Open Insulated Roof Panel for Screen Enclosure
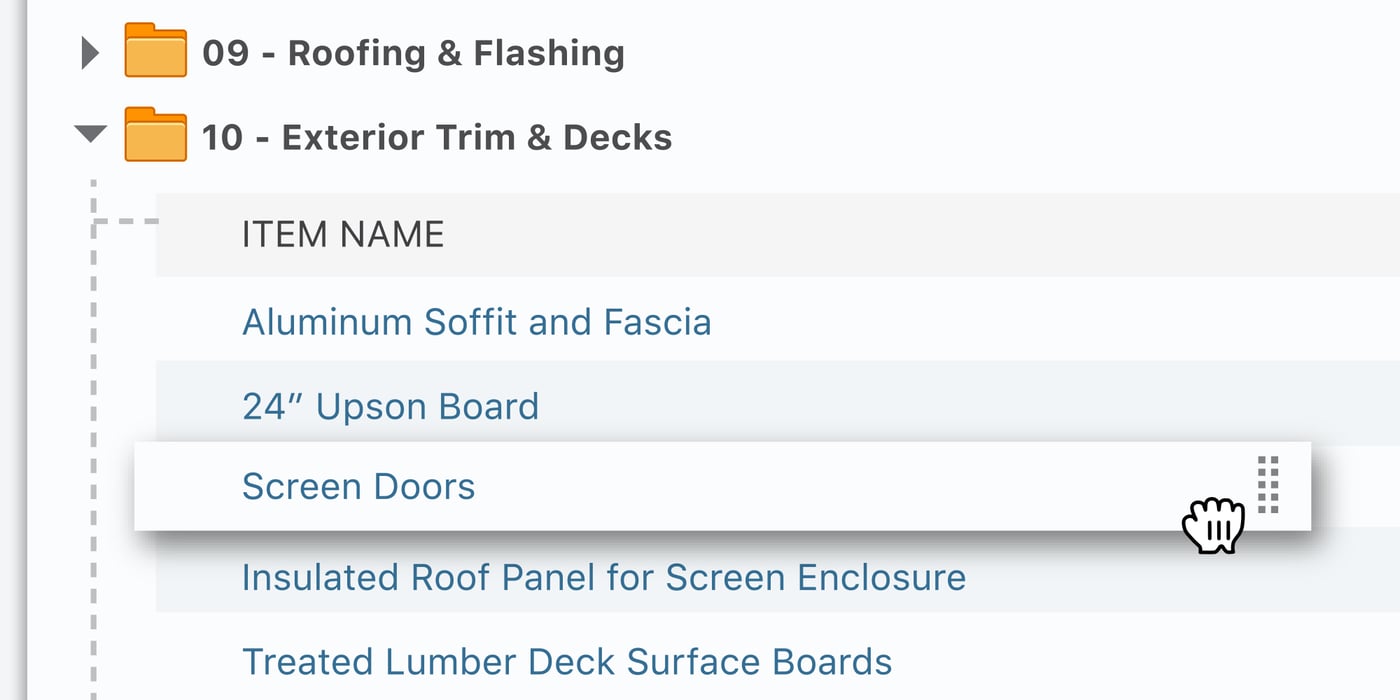Viewport: 1400px width, 700px height. [x=603, y=577]
